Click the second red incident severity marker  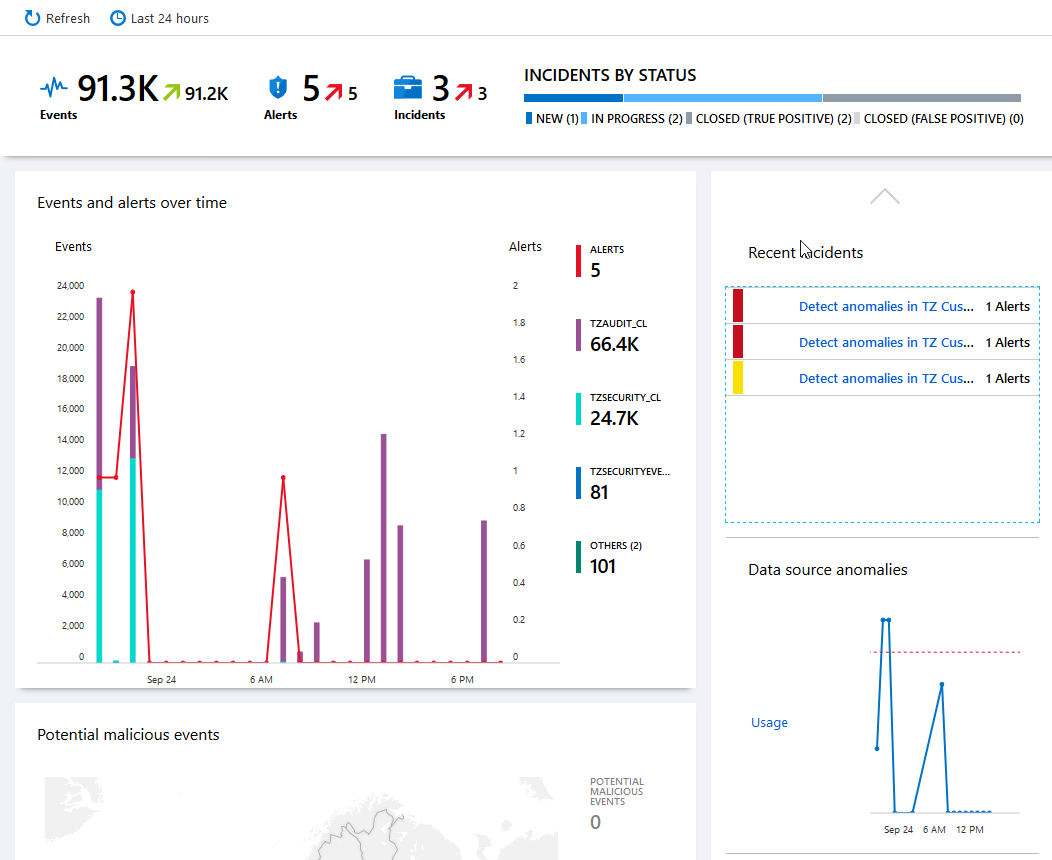(738, 342)
